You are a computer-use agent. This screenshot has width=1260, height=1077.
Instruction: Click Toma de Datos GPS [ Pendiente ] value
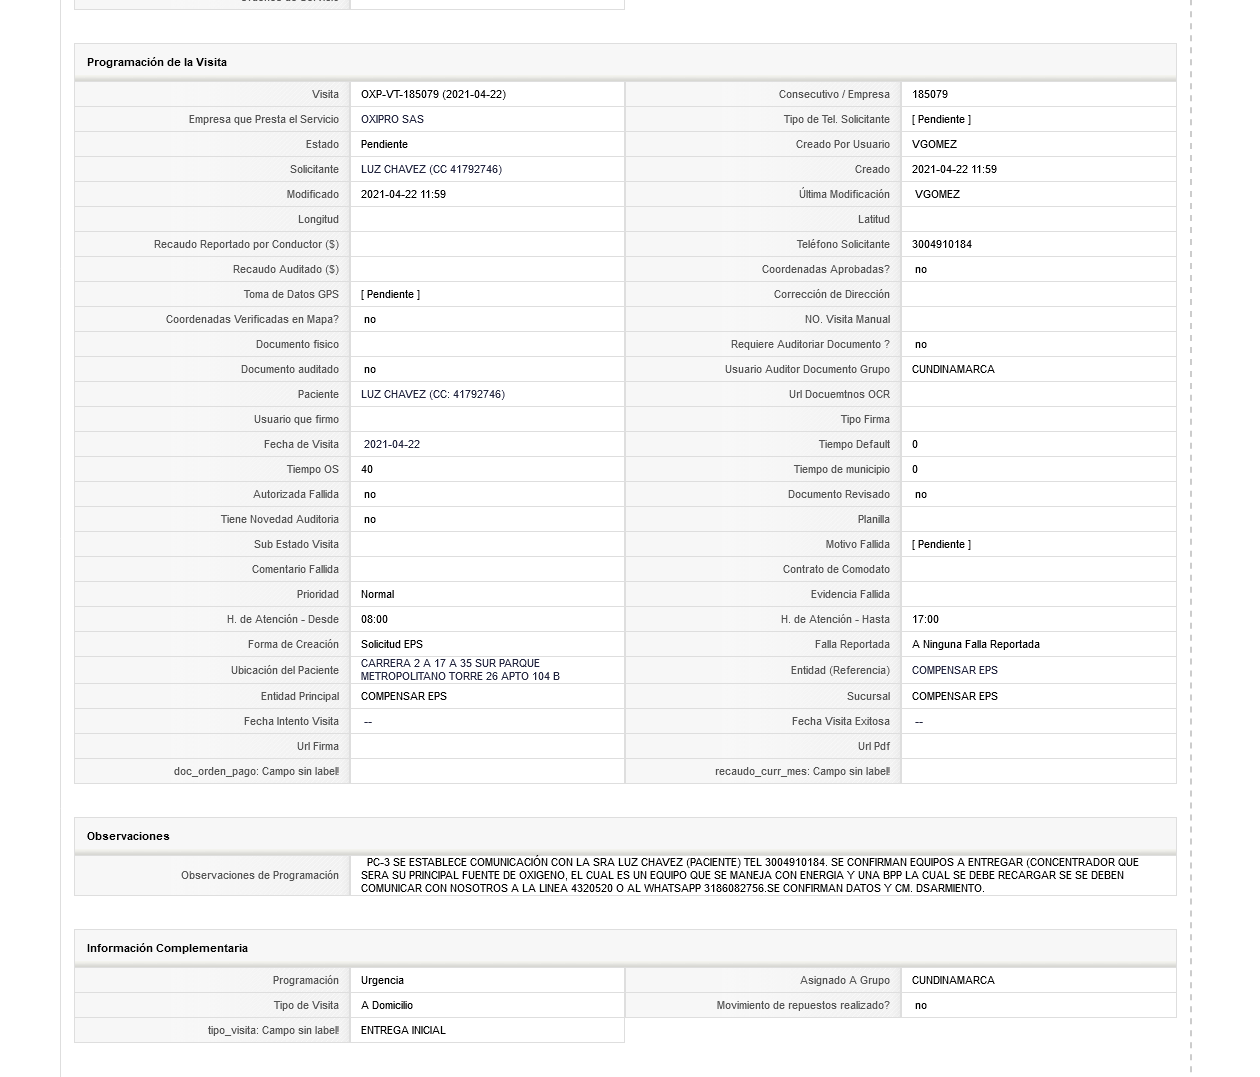[390, 294]
